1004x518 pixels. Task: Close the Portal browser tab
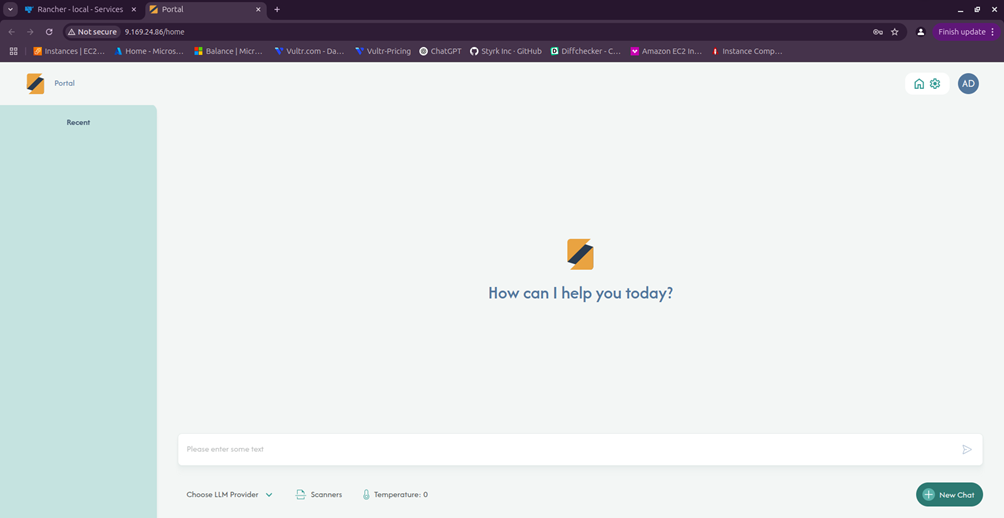coord(259,10)
